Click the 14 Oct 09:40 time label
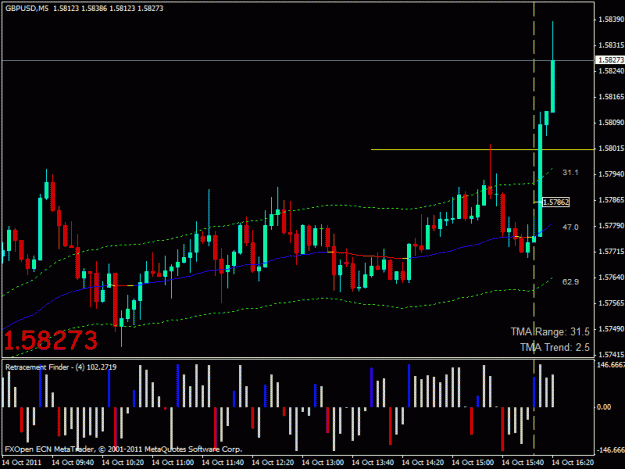 point(73,463)
